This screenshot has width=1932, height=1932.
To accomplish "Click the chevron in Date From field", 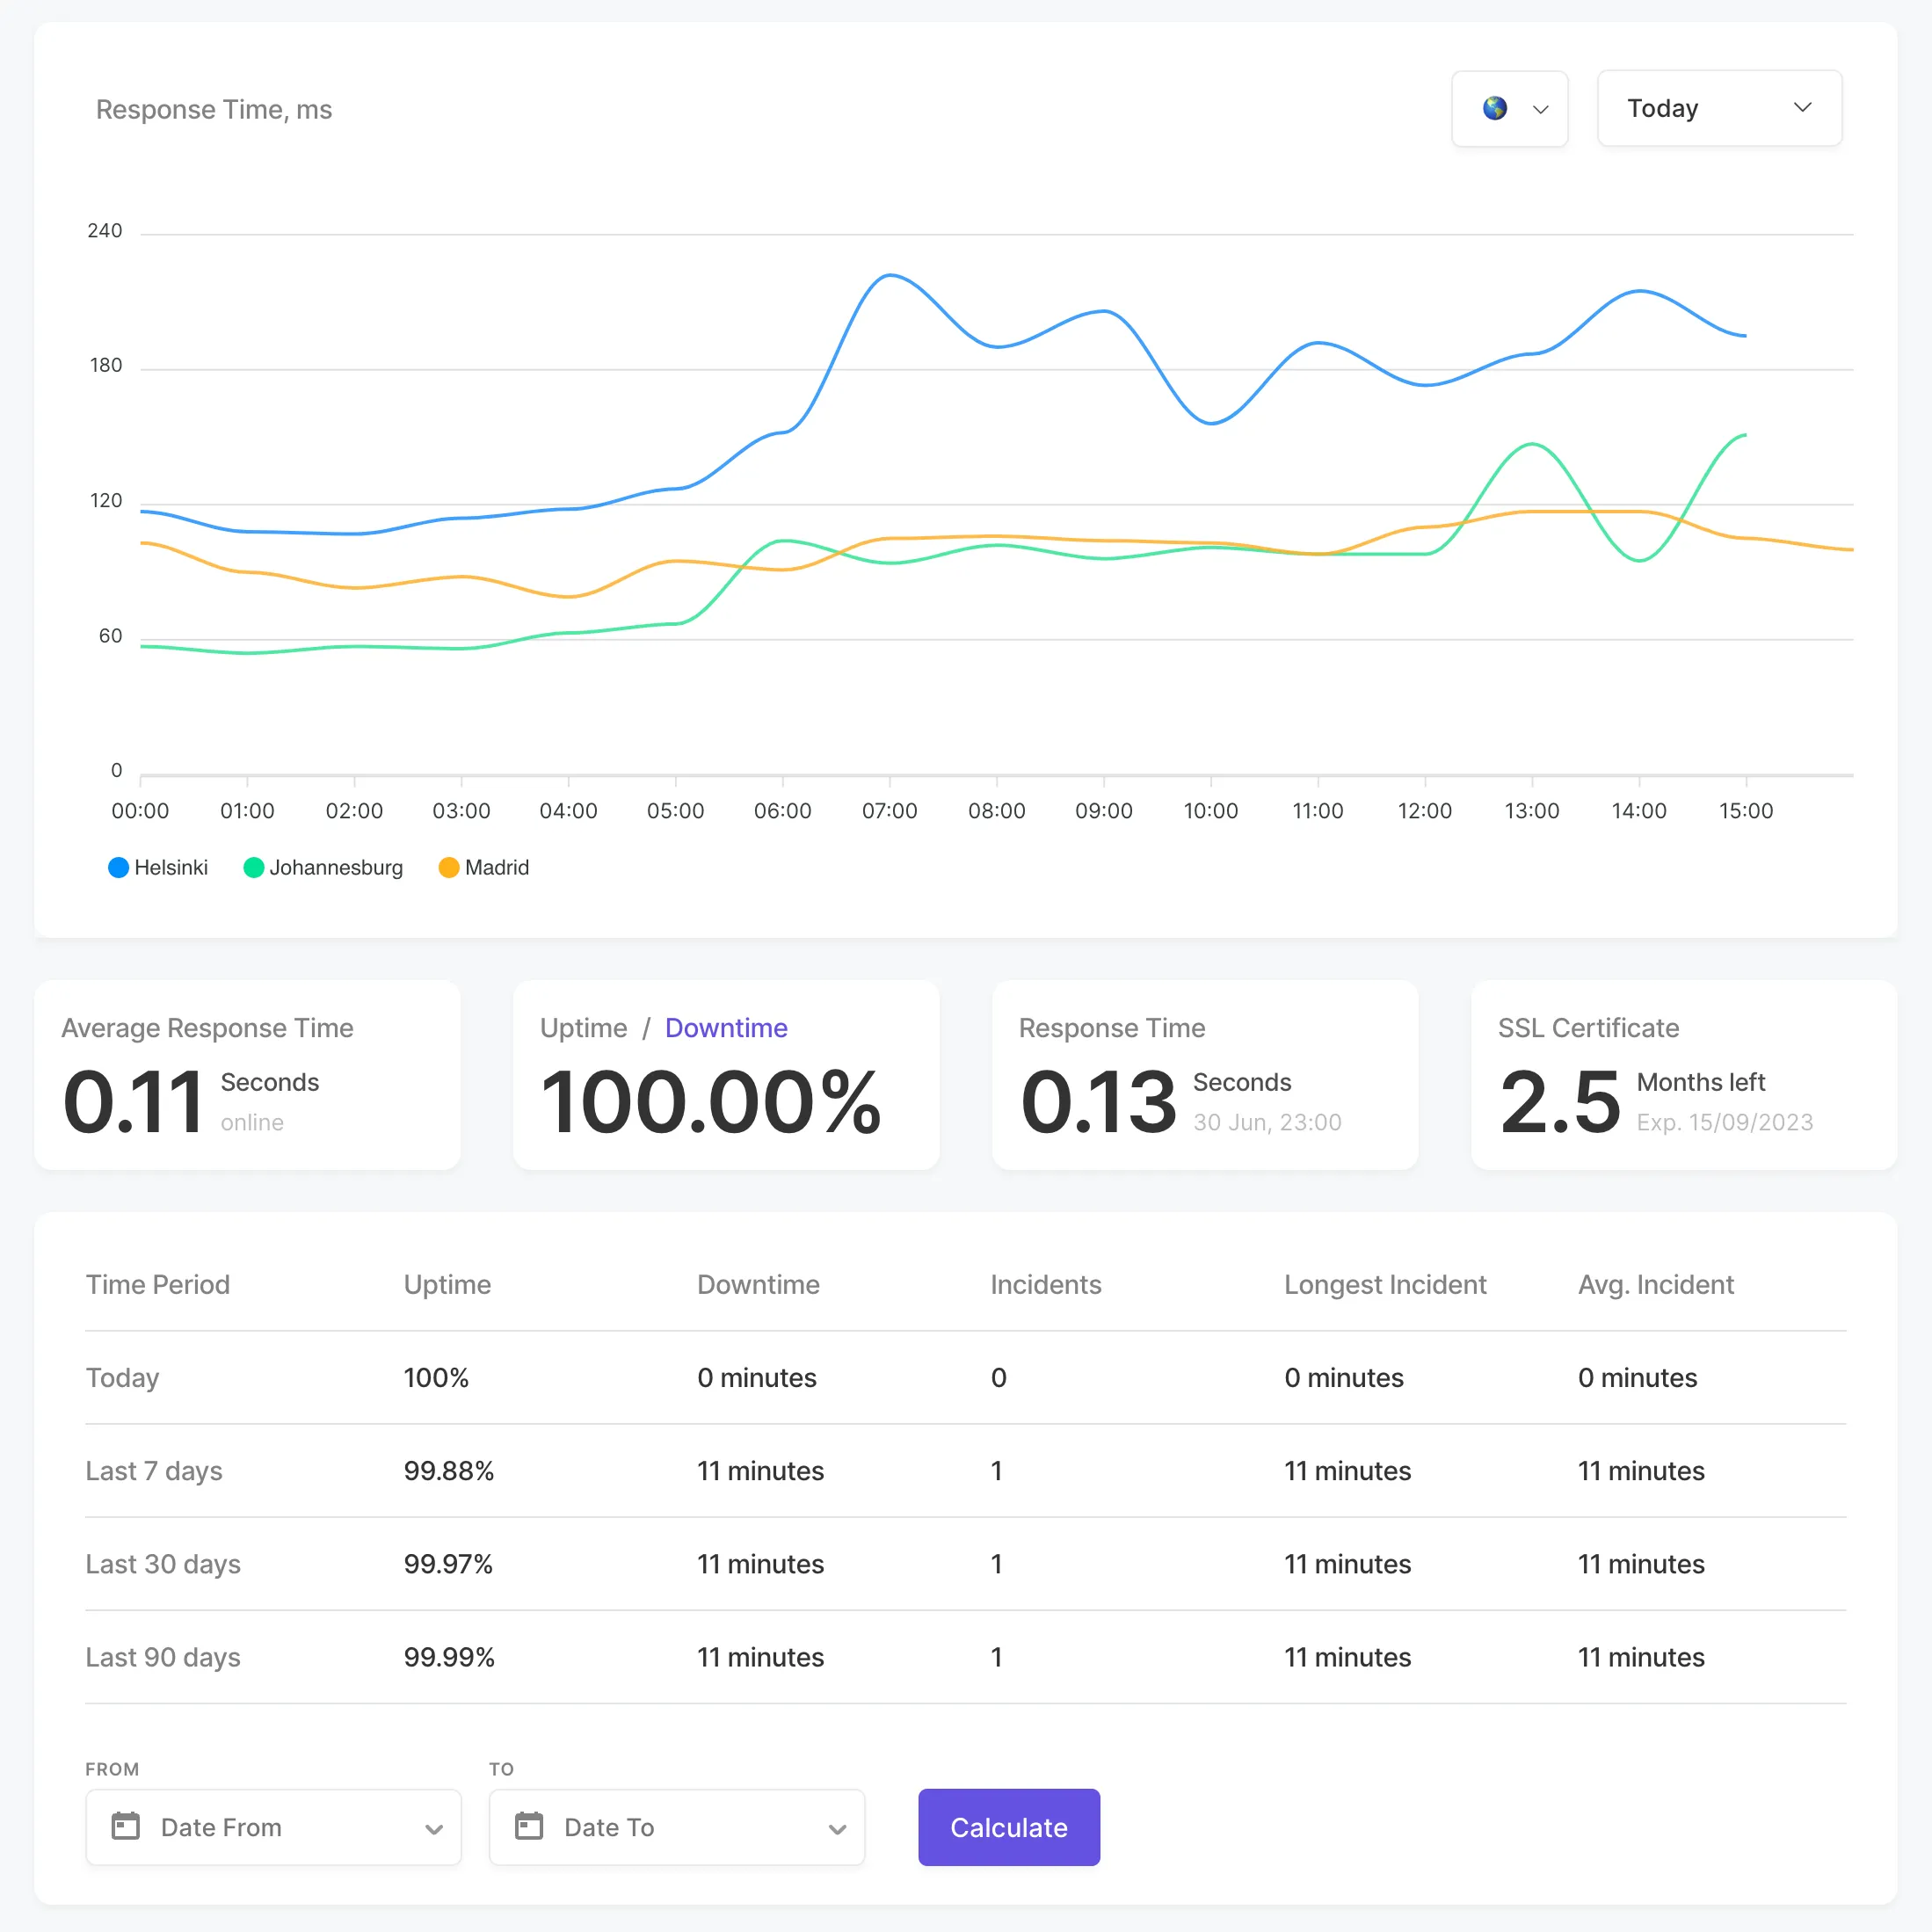I will (x=433, y=1829).
